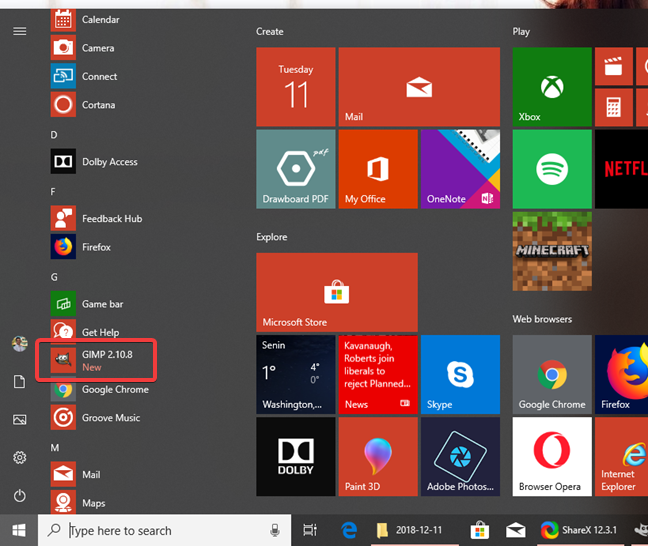Open the Mail live tile
Screen dimensions: 648x546
pyautogui.click(x=419, y=87)
